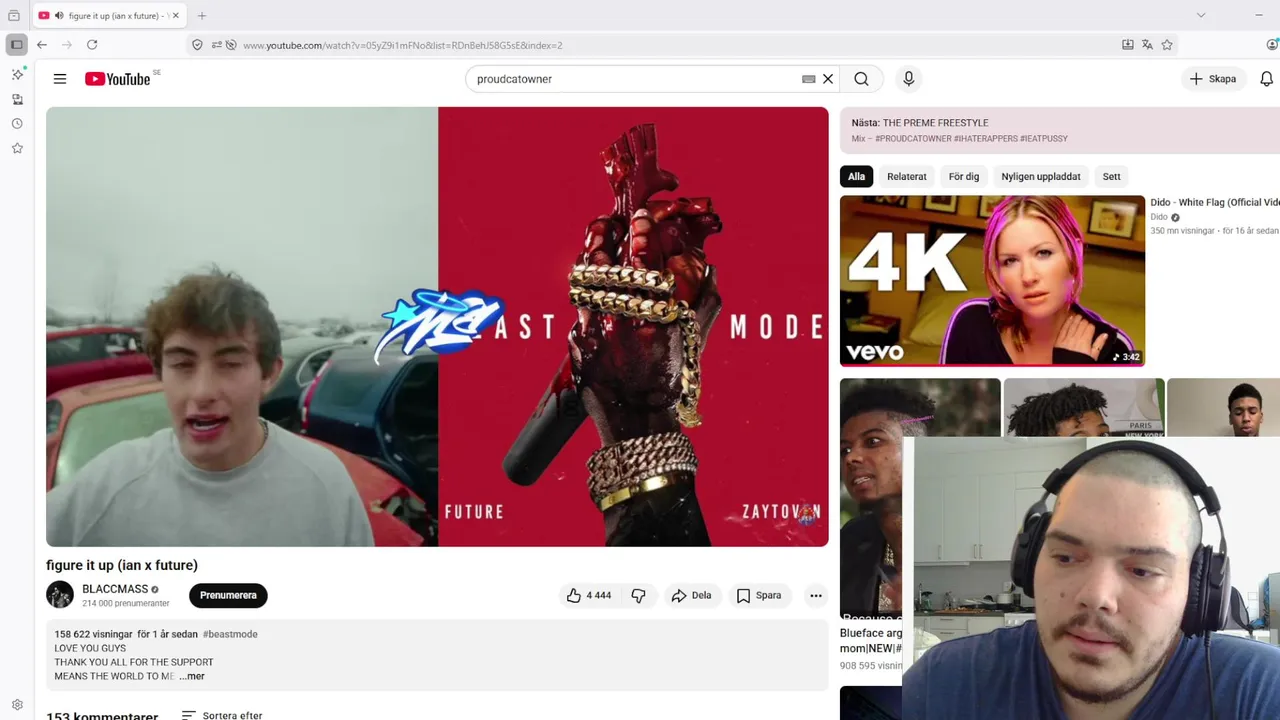Viewport: 1280px width, 720px height.
Task: Dislike the video with thumbs down
Action: pyautogui.click(x=638, y=595)
